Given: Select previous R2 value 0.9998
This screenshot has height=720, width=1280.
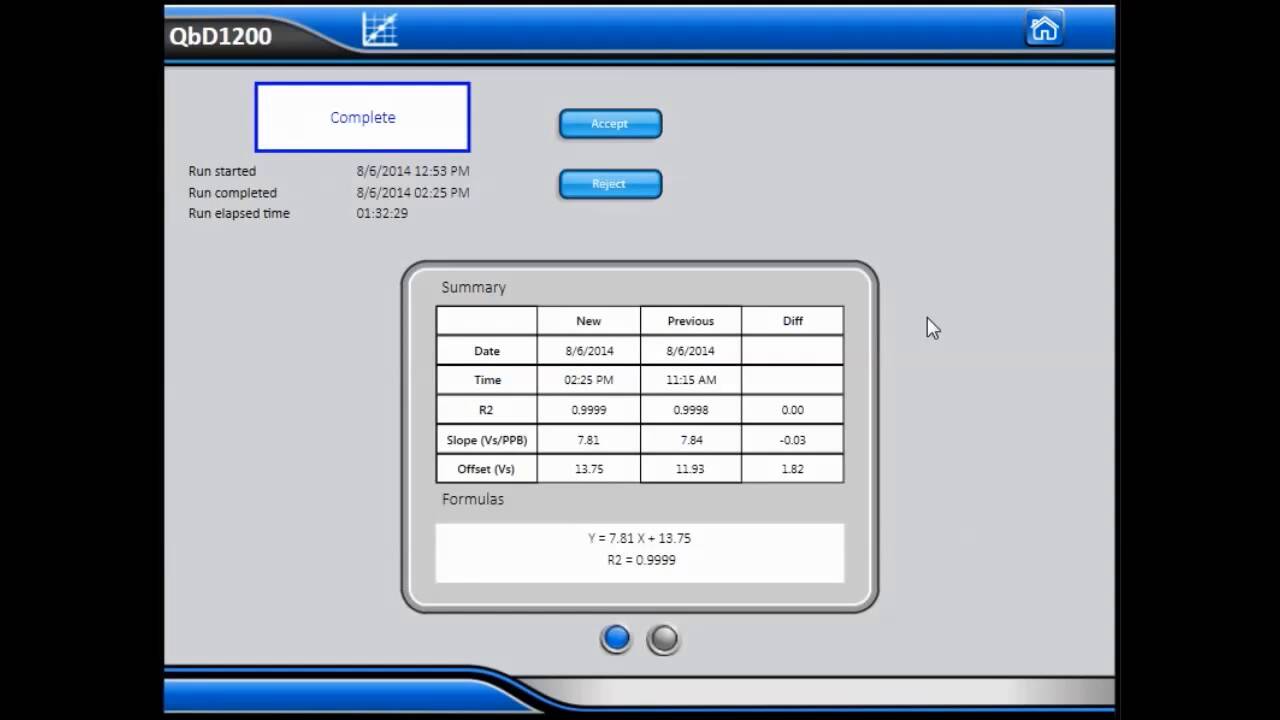Looking at the screenshot, I should click(691, 410).
